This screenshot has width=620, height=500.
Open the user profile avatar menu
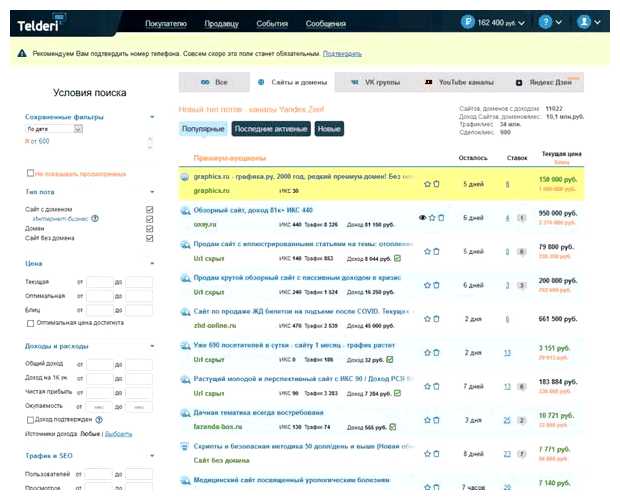(x=584, y=21)
